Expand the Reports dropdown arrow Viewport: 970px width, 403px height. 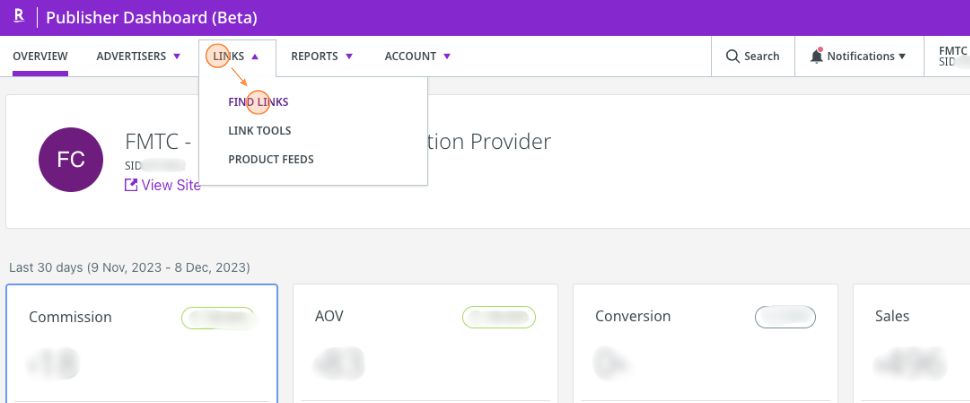[349, 57]
